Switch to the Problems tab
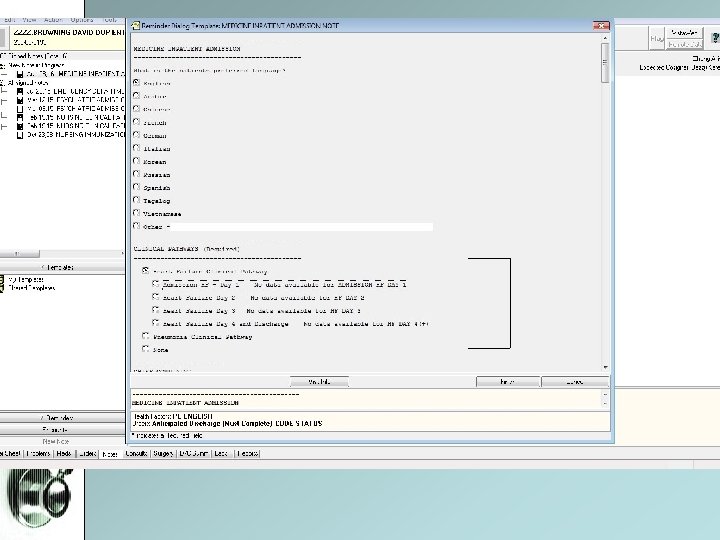This screenshot has width=720, height=540. pyautogui.click(x=39, y=454)
